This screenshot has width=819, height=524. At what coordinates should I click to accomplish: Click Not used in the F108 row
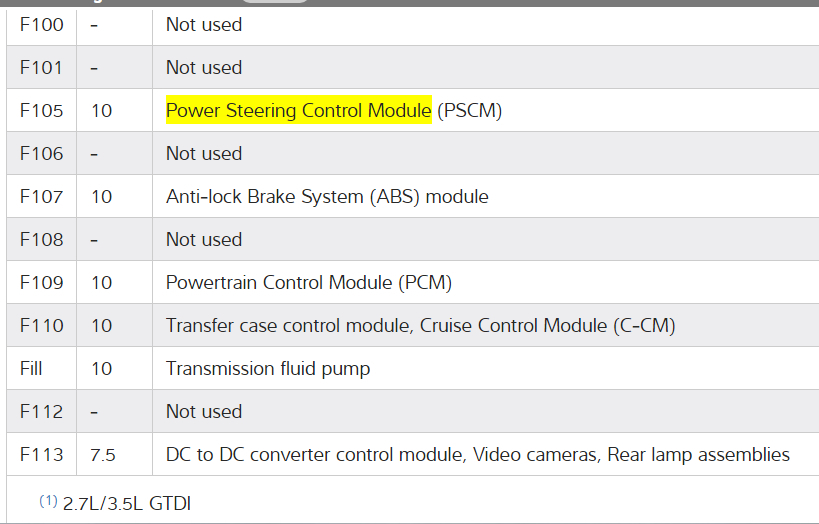[x=204, y=240]
